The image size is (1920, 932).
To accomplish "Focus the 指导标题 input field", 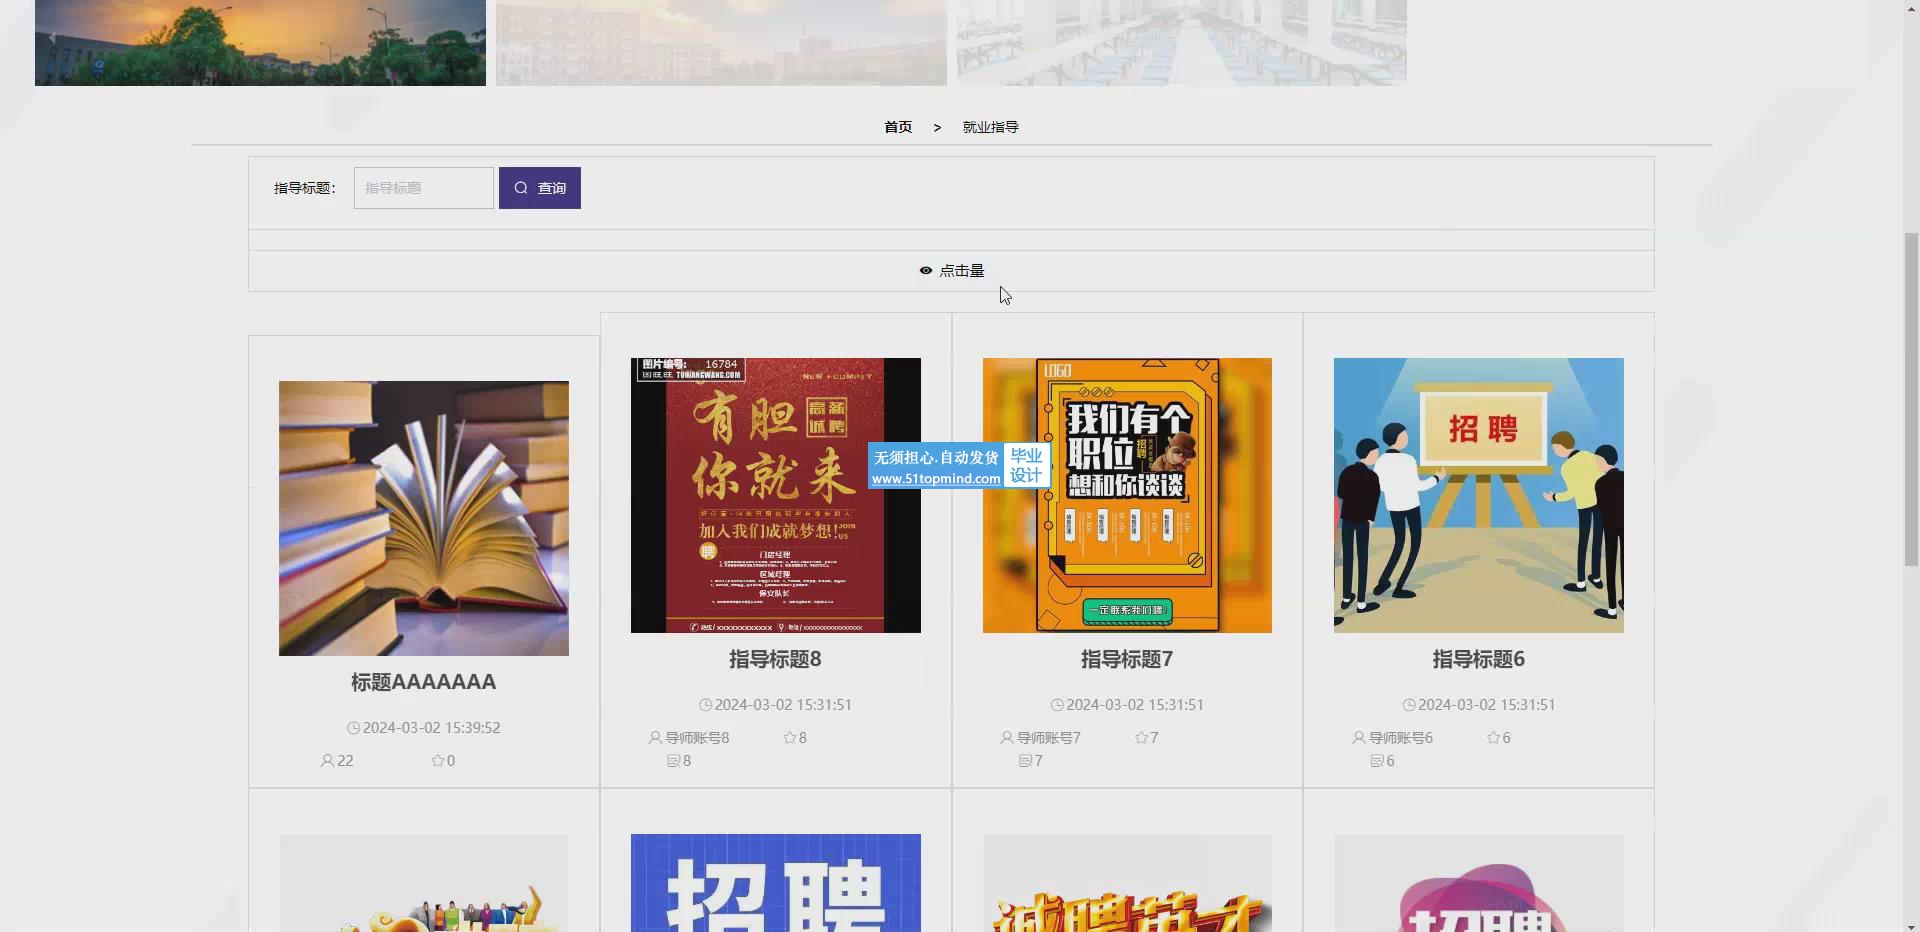I will [x=424, y=188].
